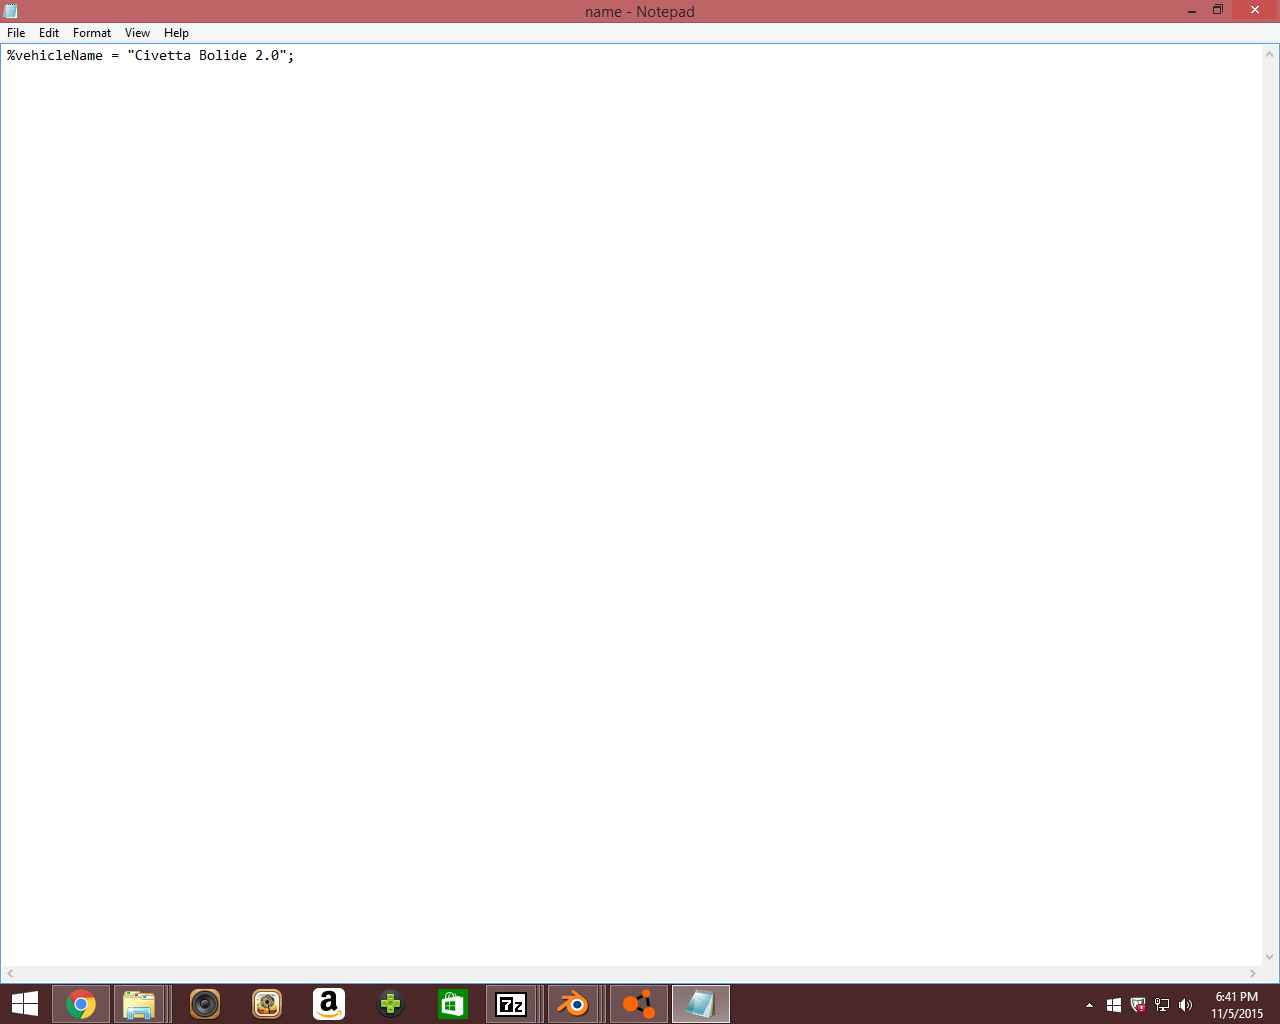The image size is (1280, 1024).
Task: Minimize the Notepad window
Action: (1192, 11)
